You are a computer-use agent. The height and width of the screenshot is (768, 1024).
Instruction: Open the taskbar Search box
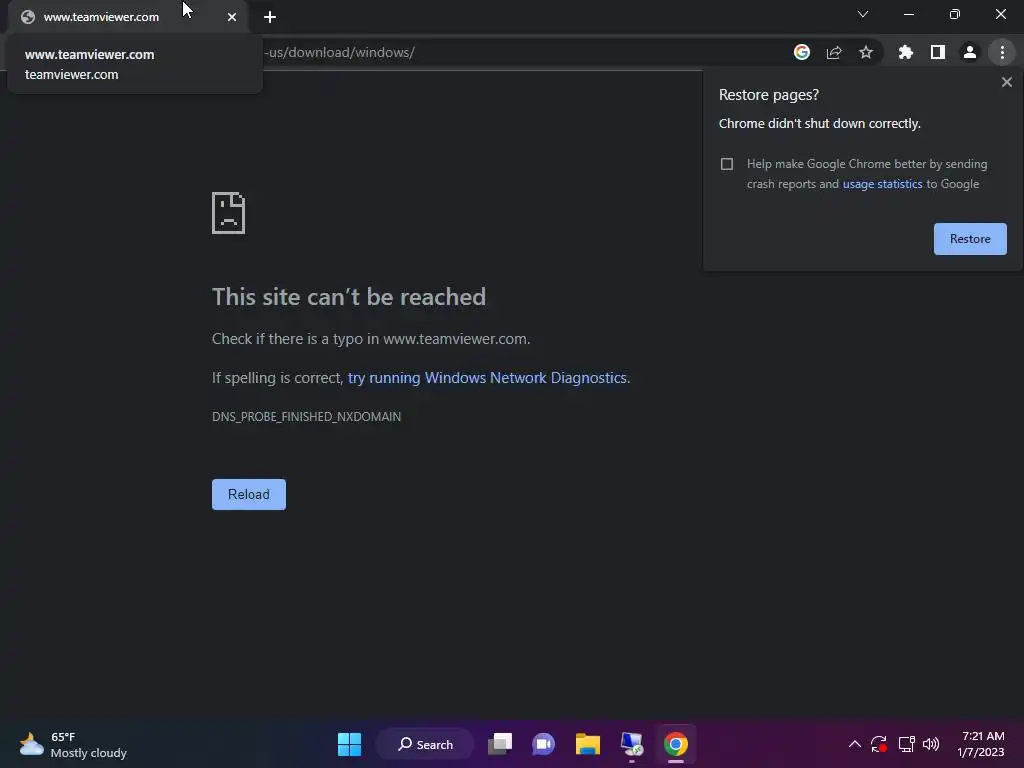pos(425,744)
